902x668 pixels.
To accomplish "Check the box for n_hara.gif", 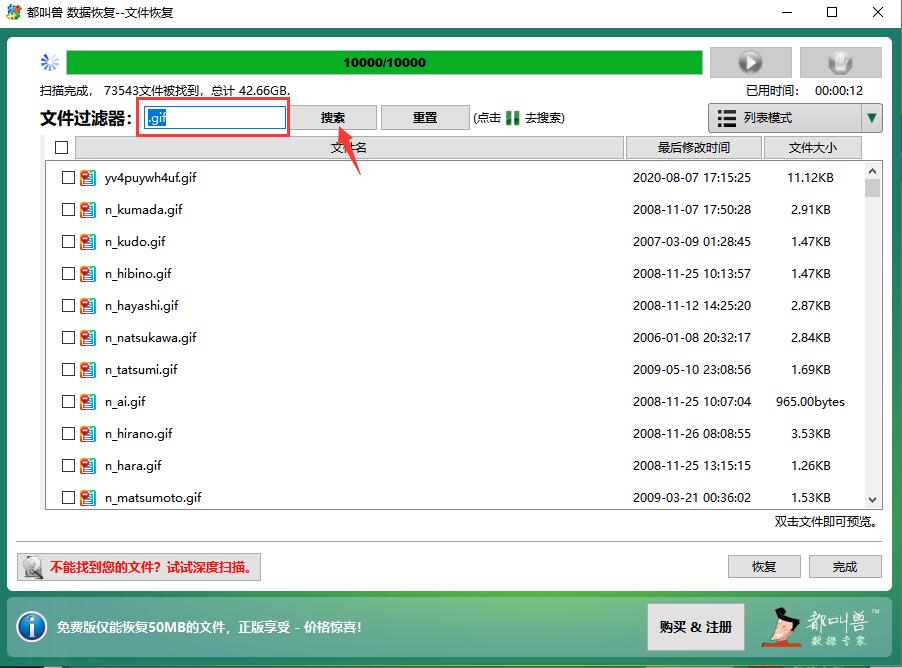I will pyautogui.click(x=68, y=465).
